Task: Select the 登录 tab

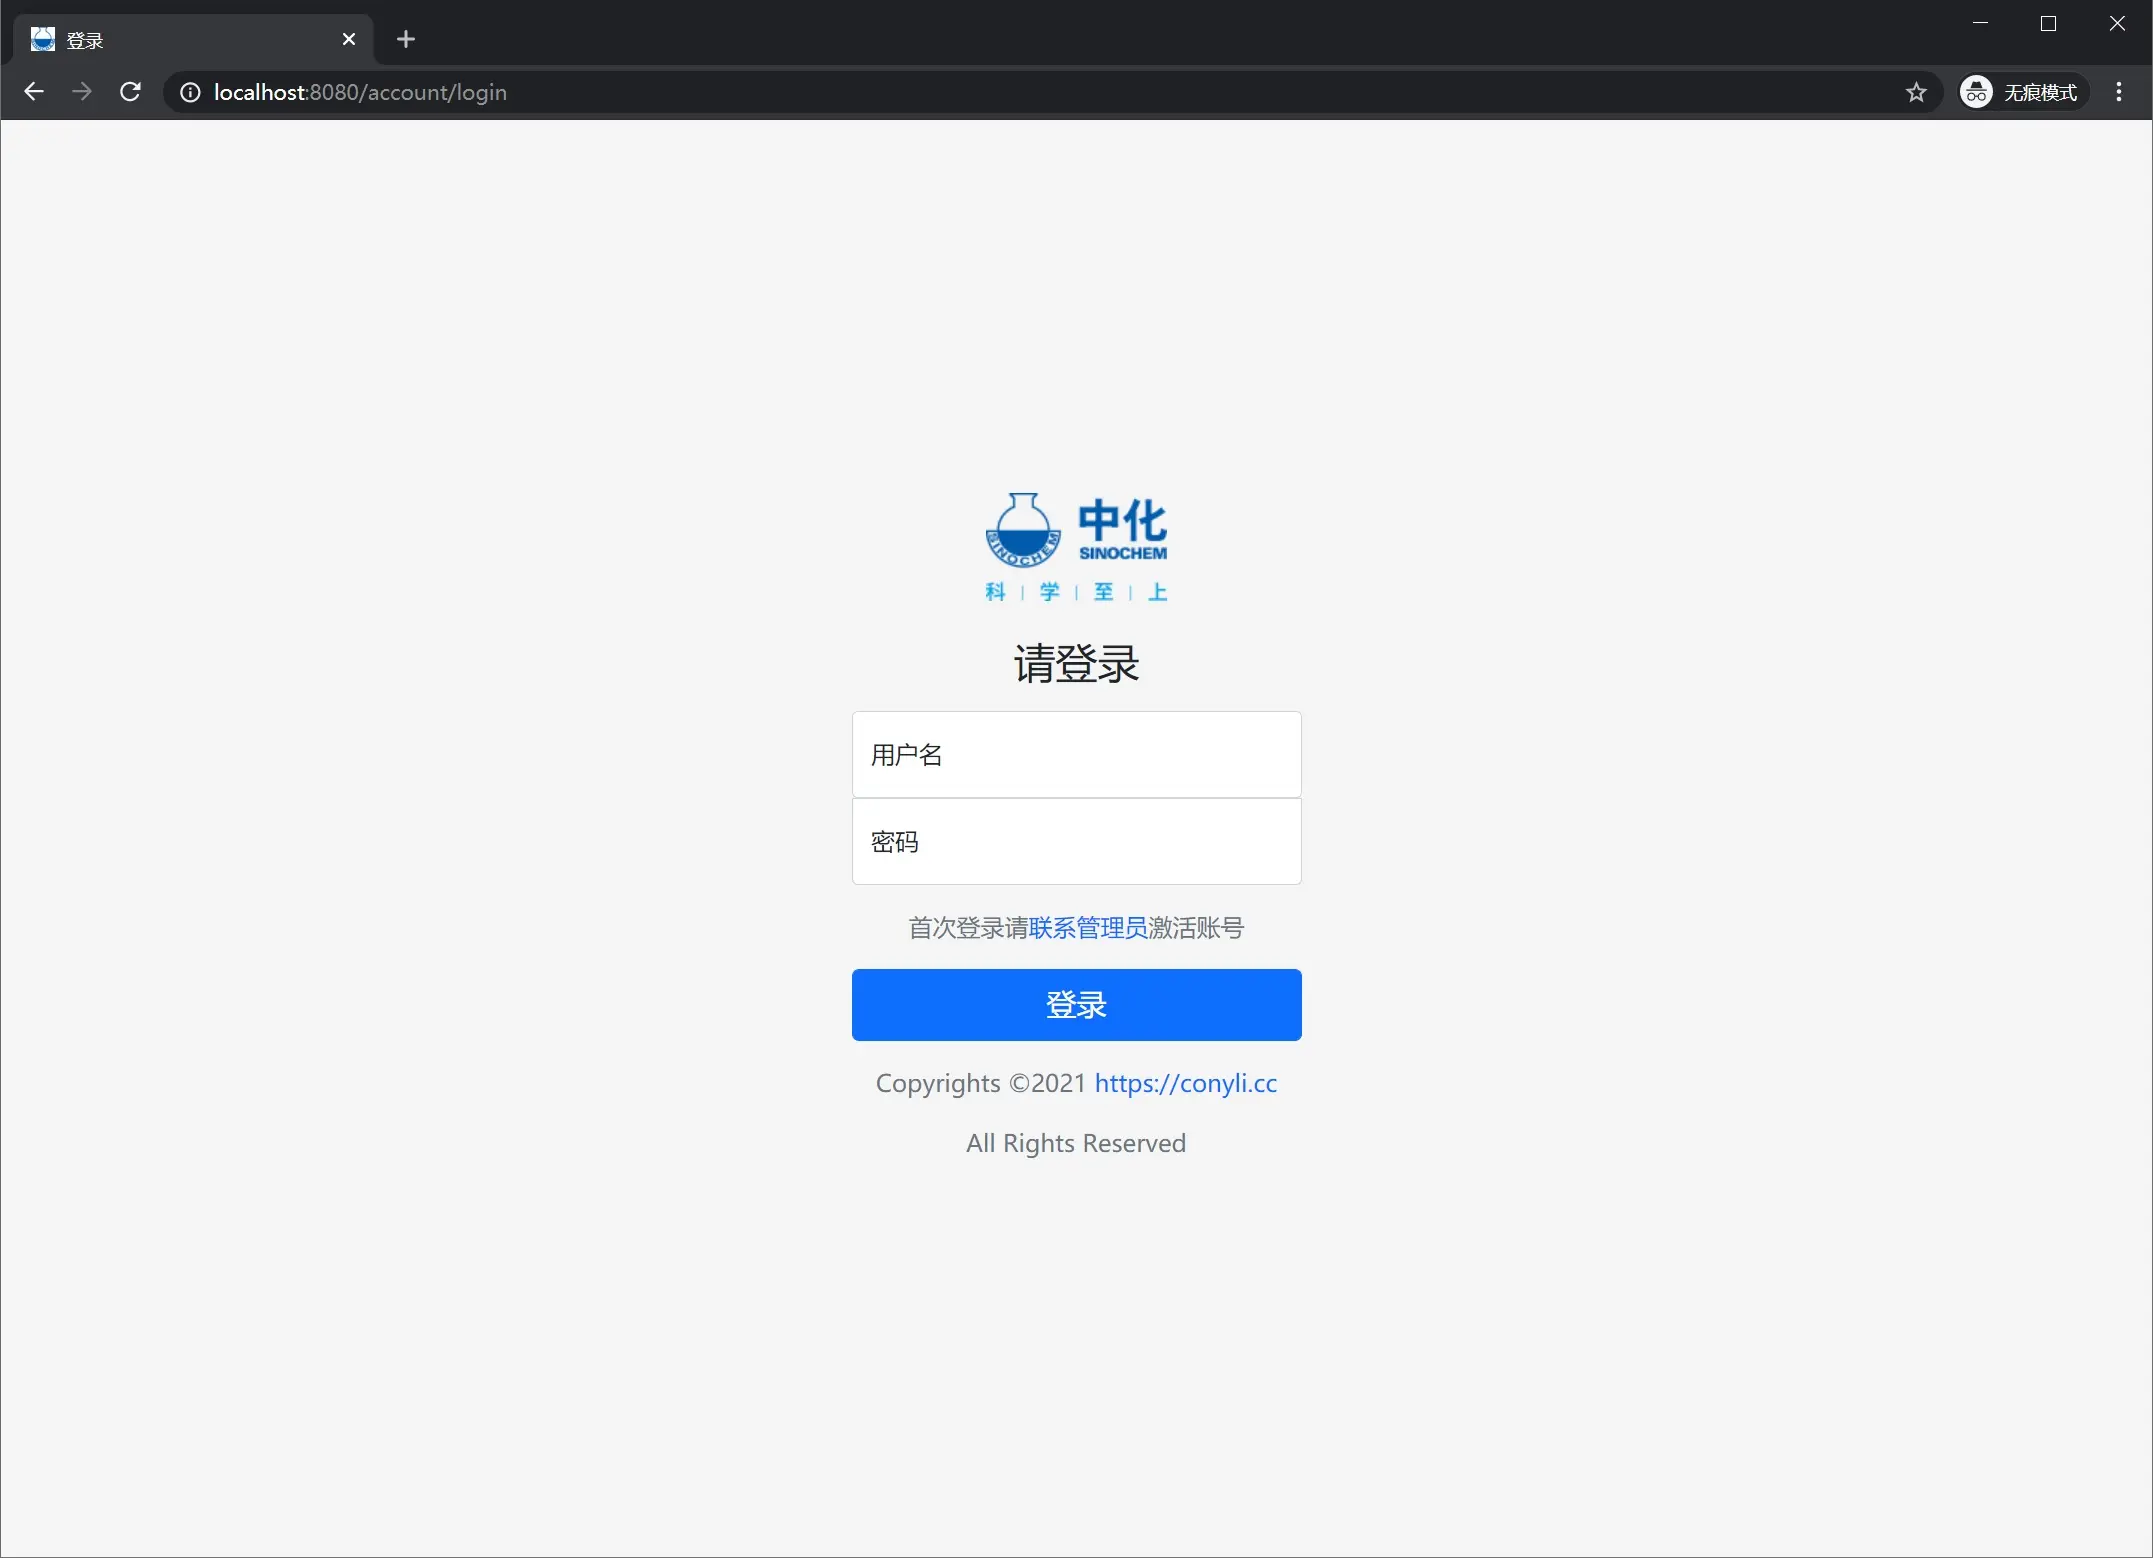Action: click(193, 39)
